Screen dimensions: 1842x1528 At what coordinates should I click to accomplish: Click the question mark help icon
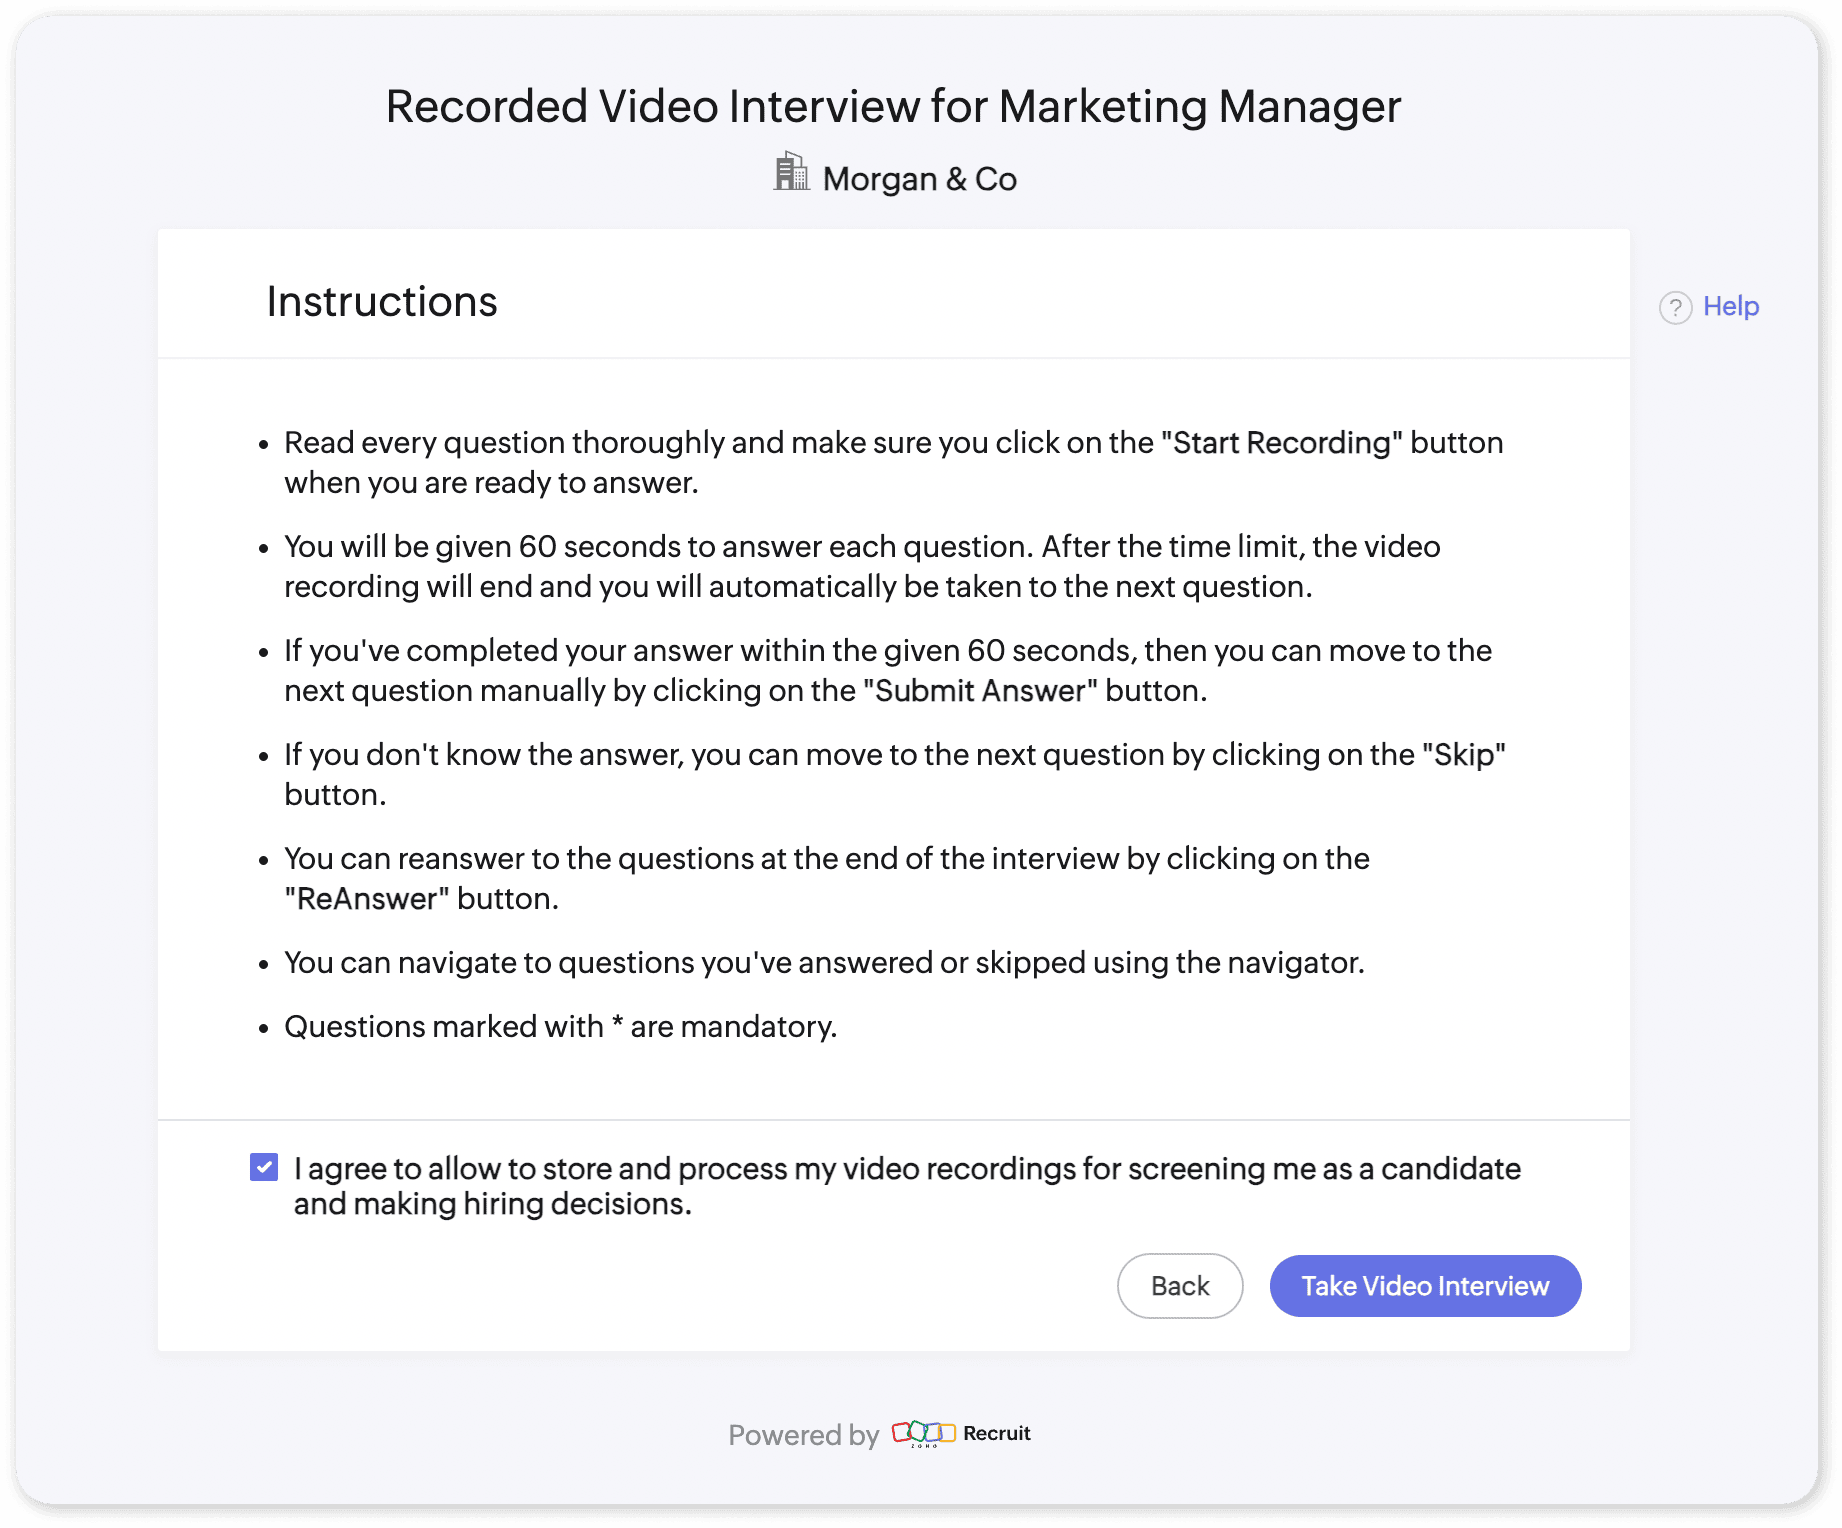coord(1676,307)
